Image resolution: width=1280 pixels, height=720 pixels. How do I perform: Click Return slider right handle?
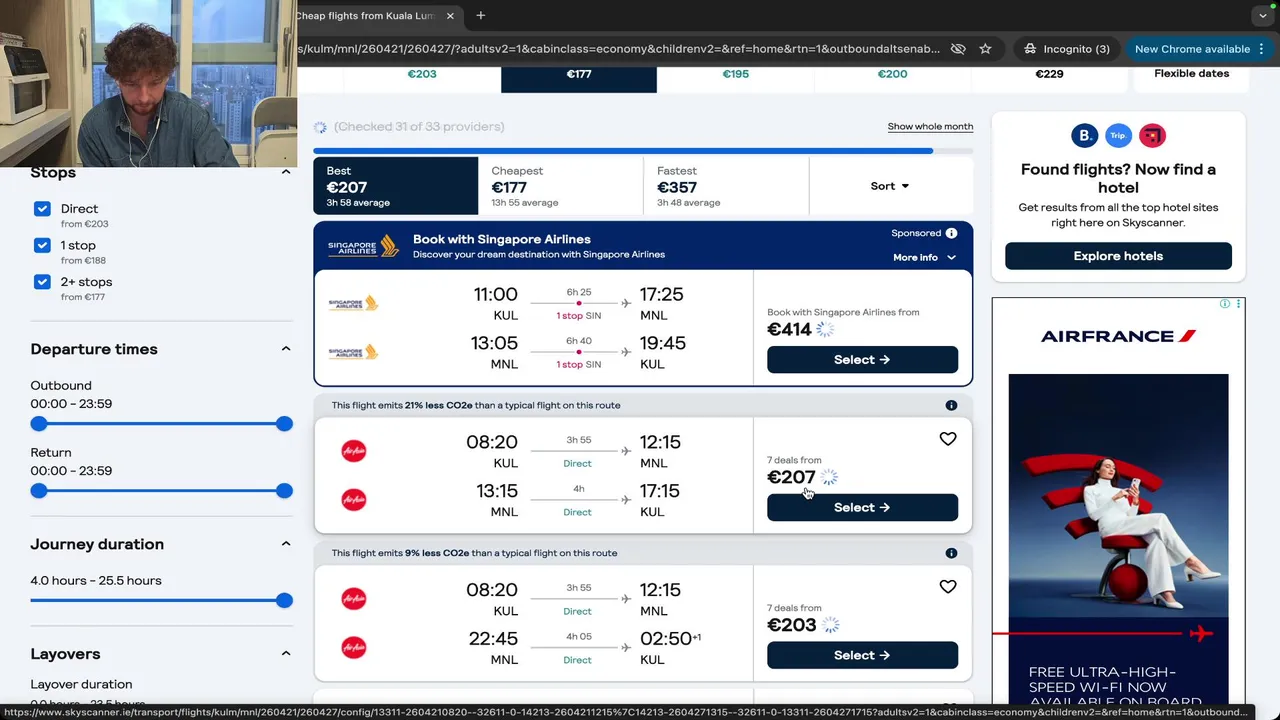[285, 491]
